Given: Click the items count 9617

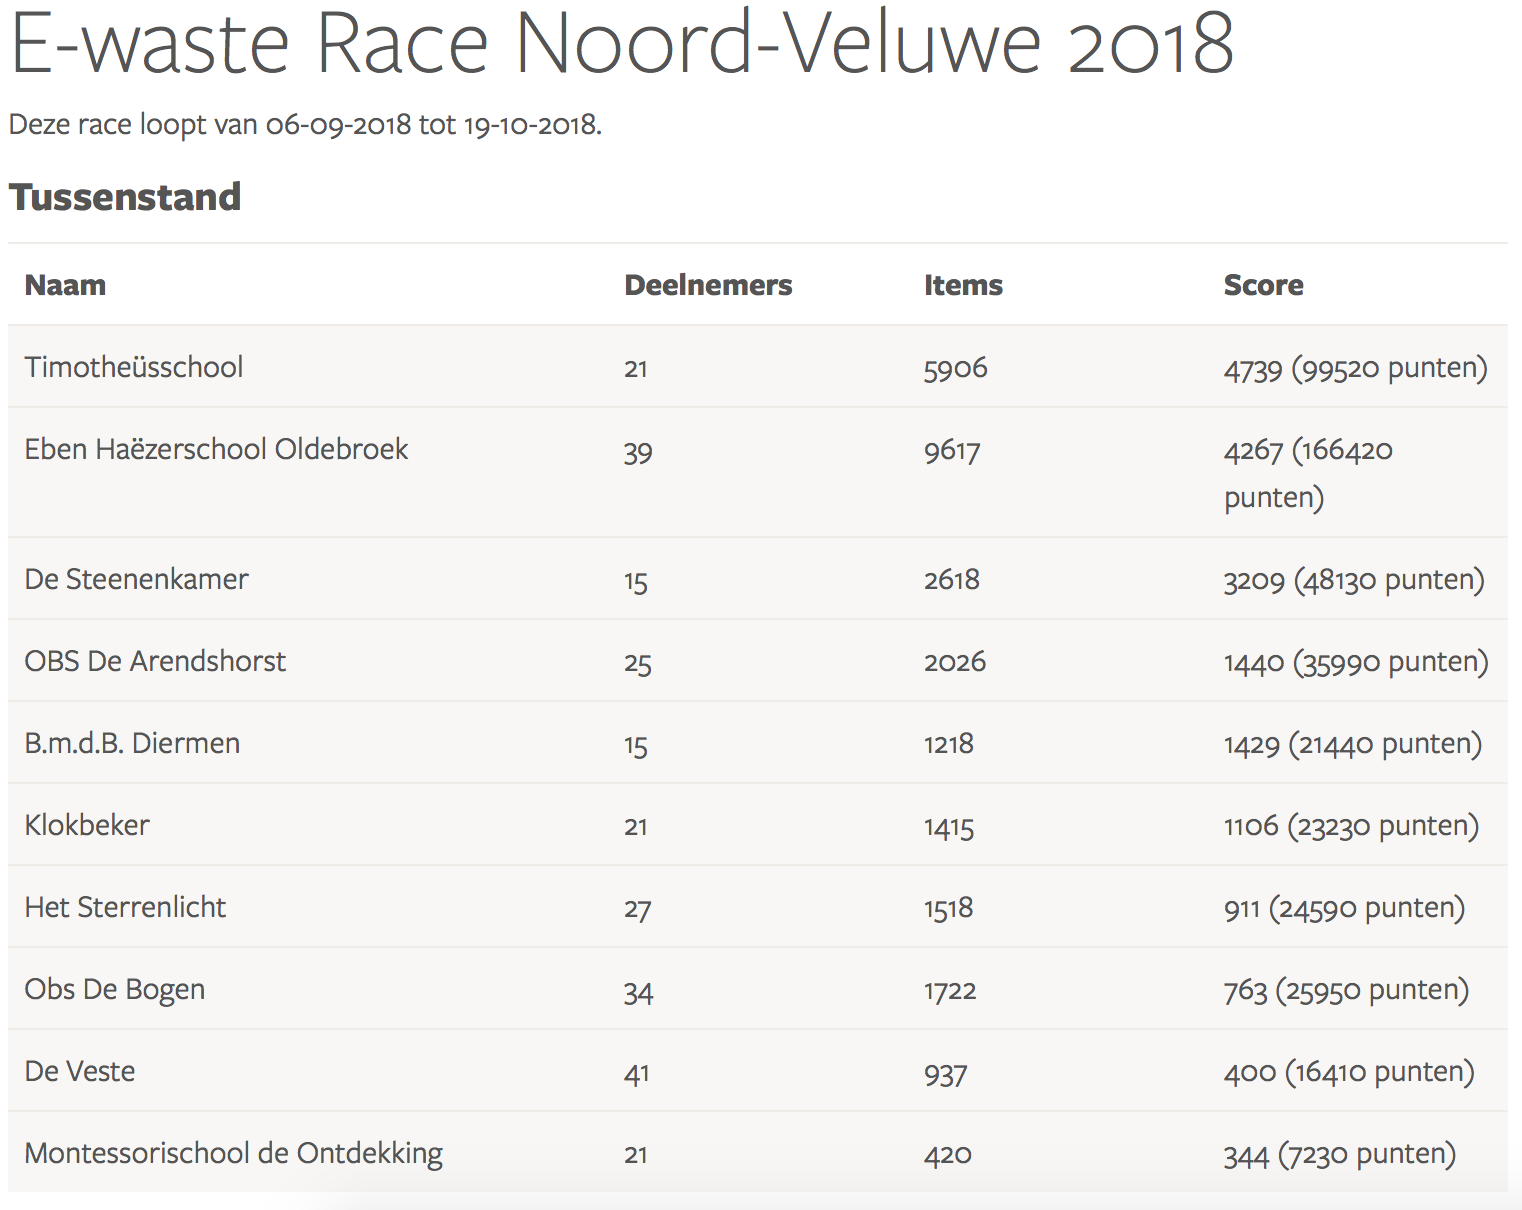Looking at the screenshot, I should point(951,450).
